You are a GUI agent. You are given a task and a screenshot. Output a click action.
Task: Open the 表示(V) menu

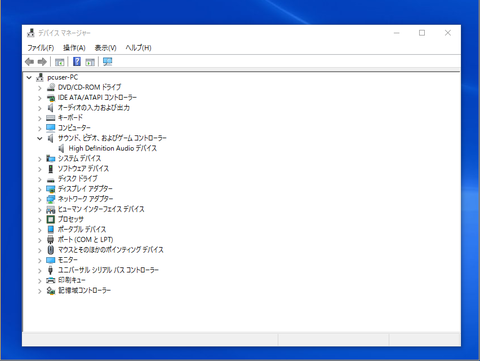coord(105,48)
